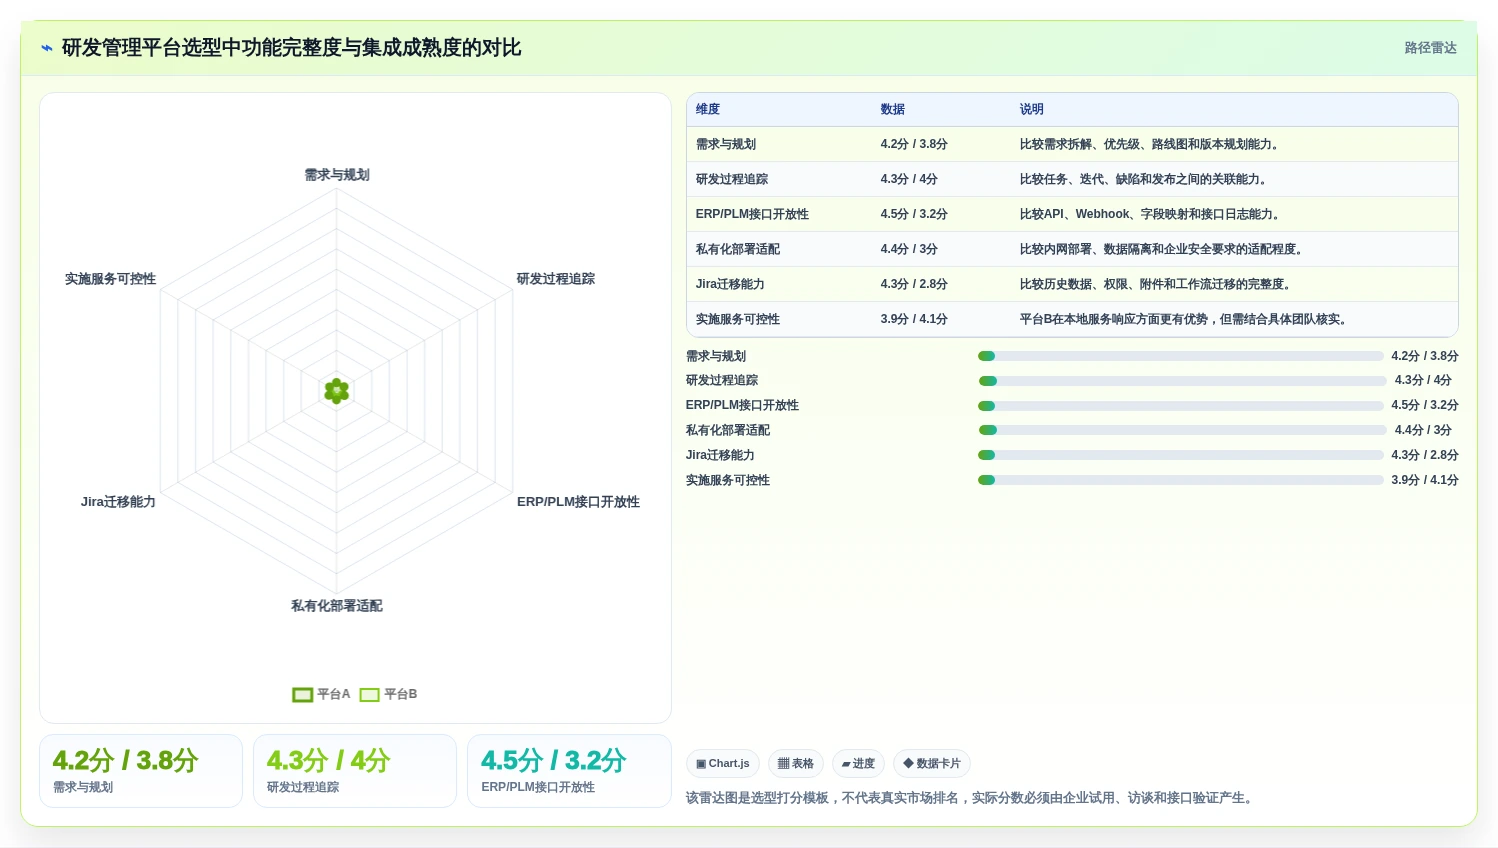Click the 进度 tag
Image resolution: width=1498 pixels, height=848 pixels.
pos(858,764)
